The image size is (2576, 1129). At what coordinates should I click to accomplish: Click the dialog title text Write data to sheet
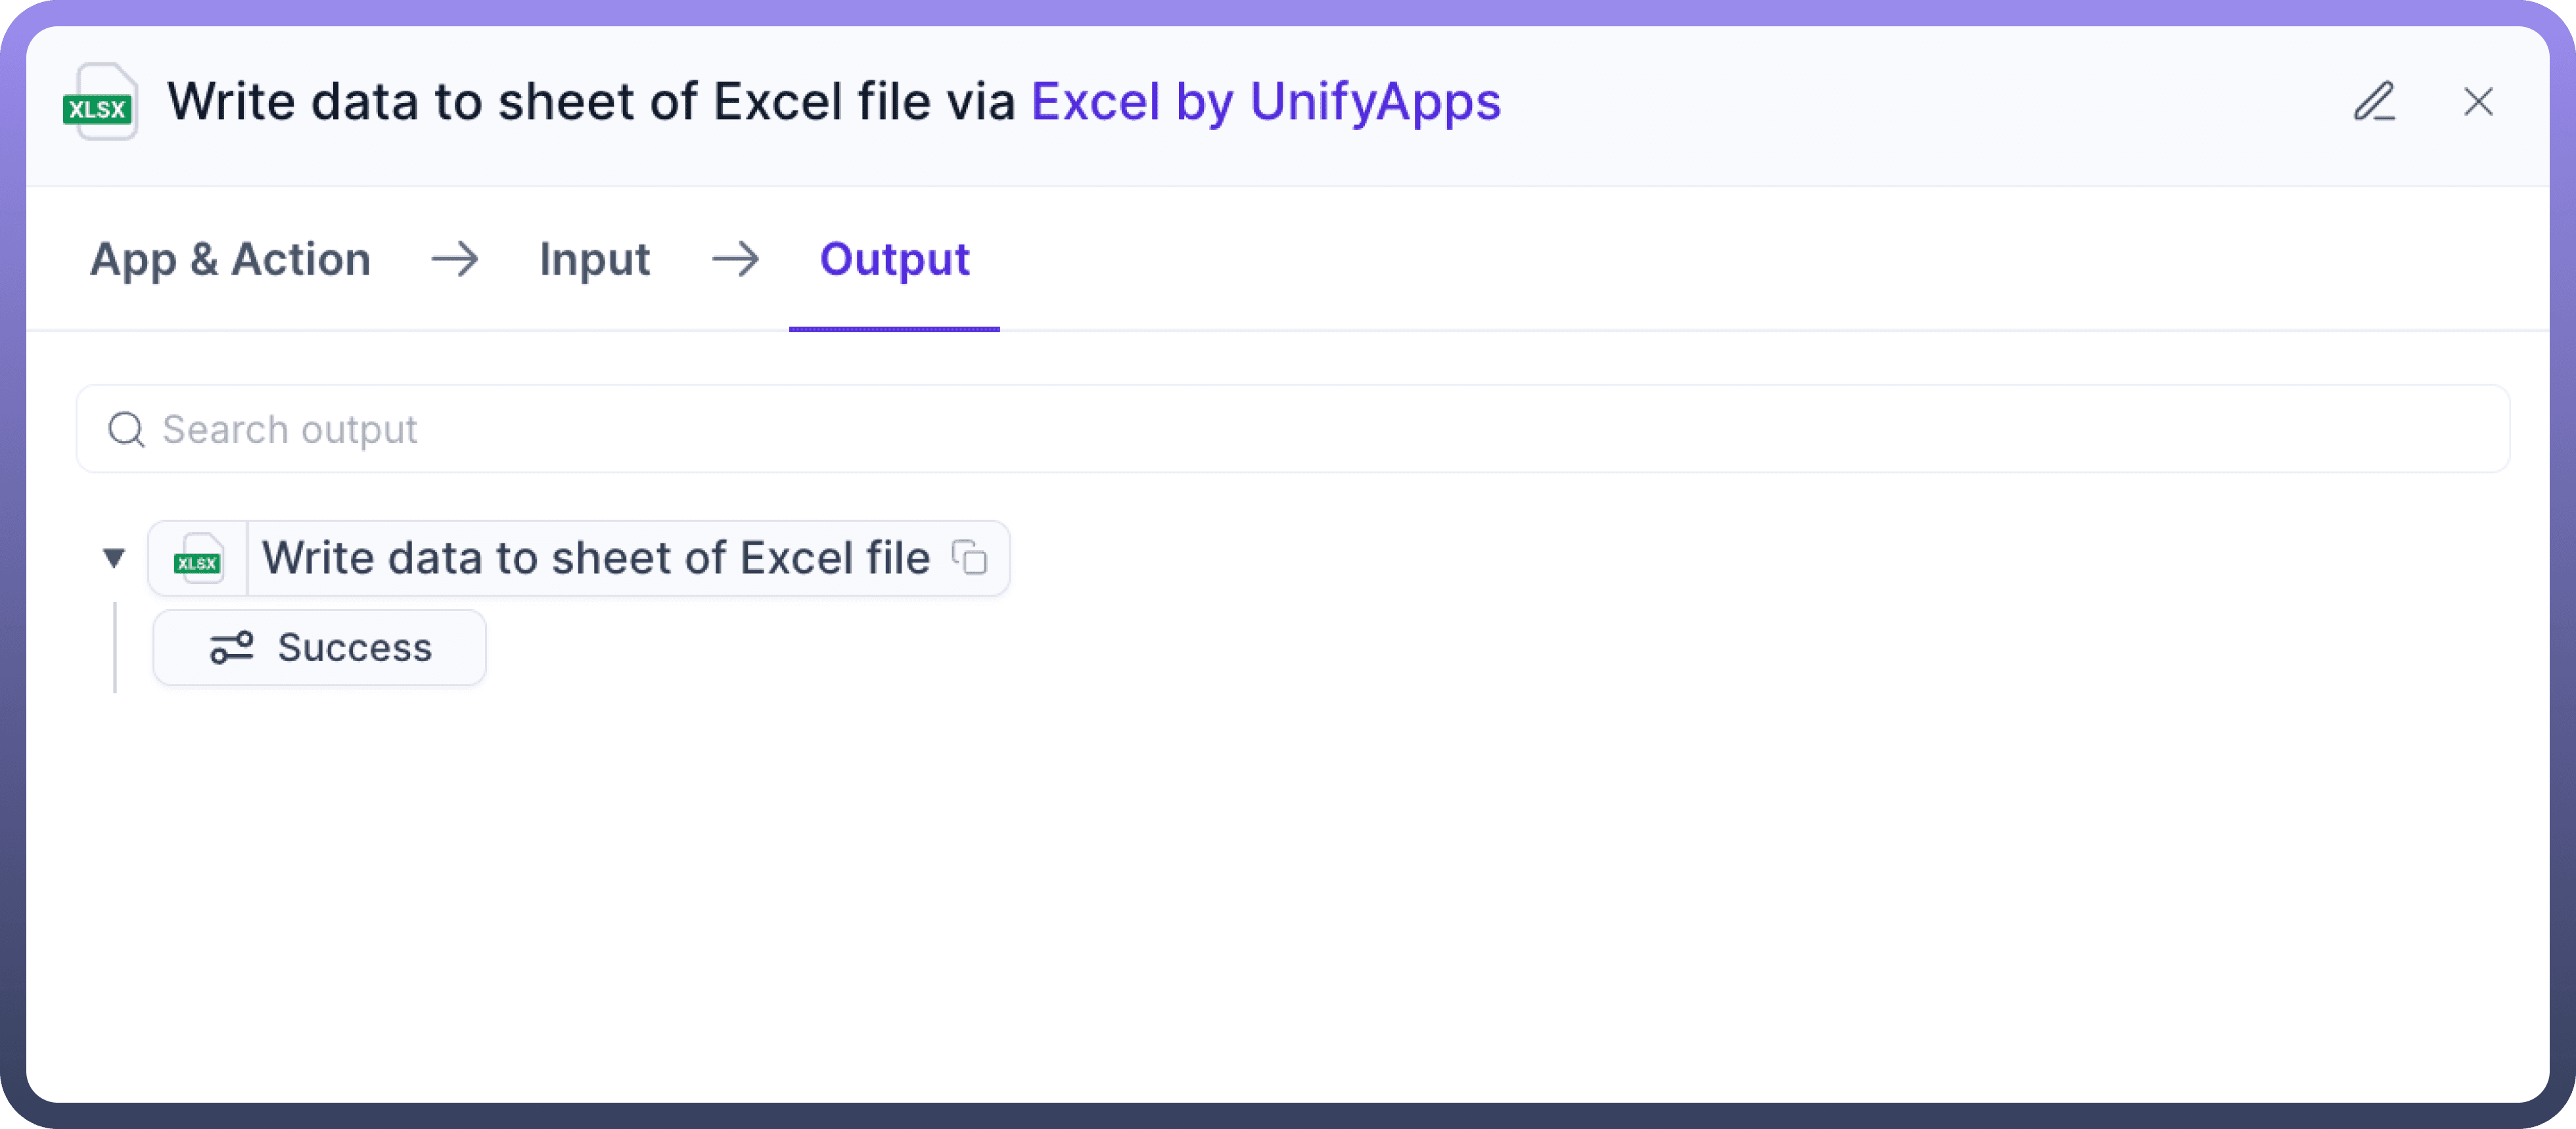590,102
